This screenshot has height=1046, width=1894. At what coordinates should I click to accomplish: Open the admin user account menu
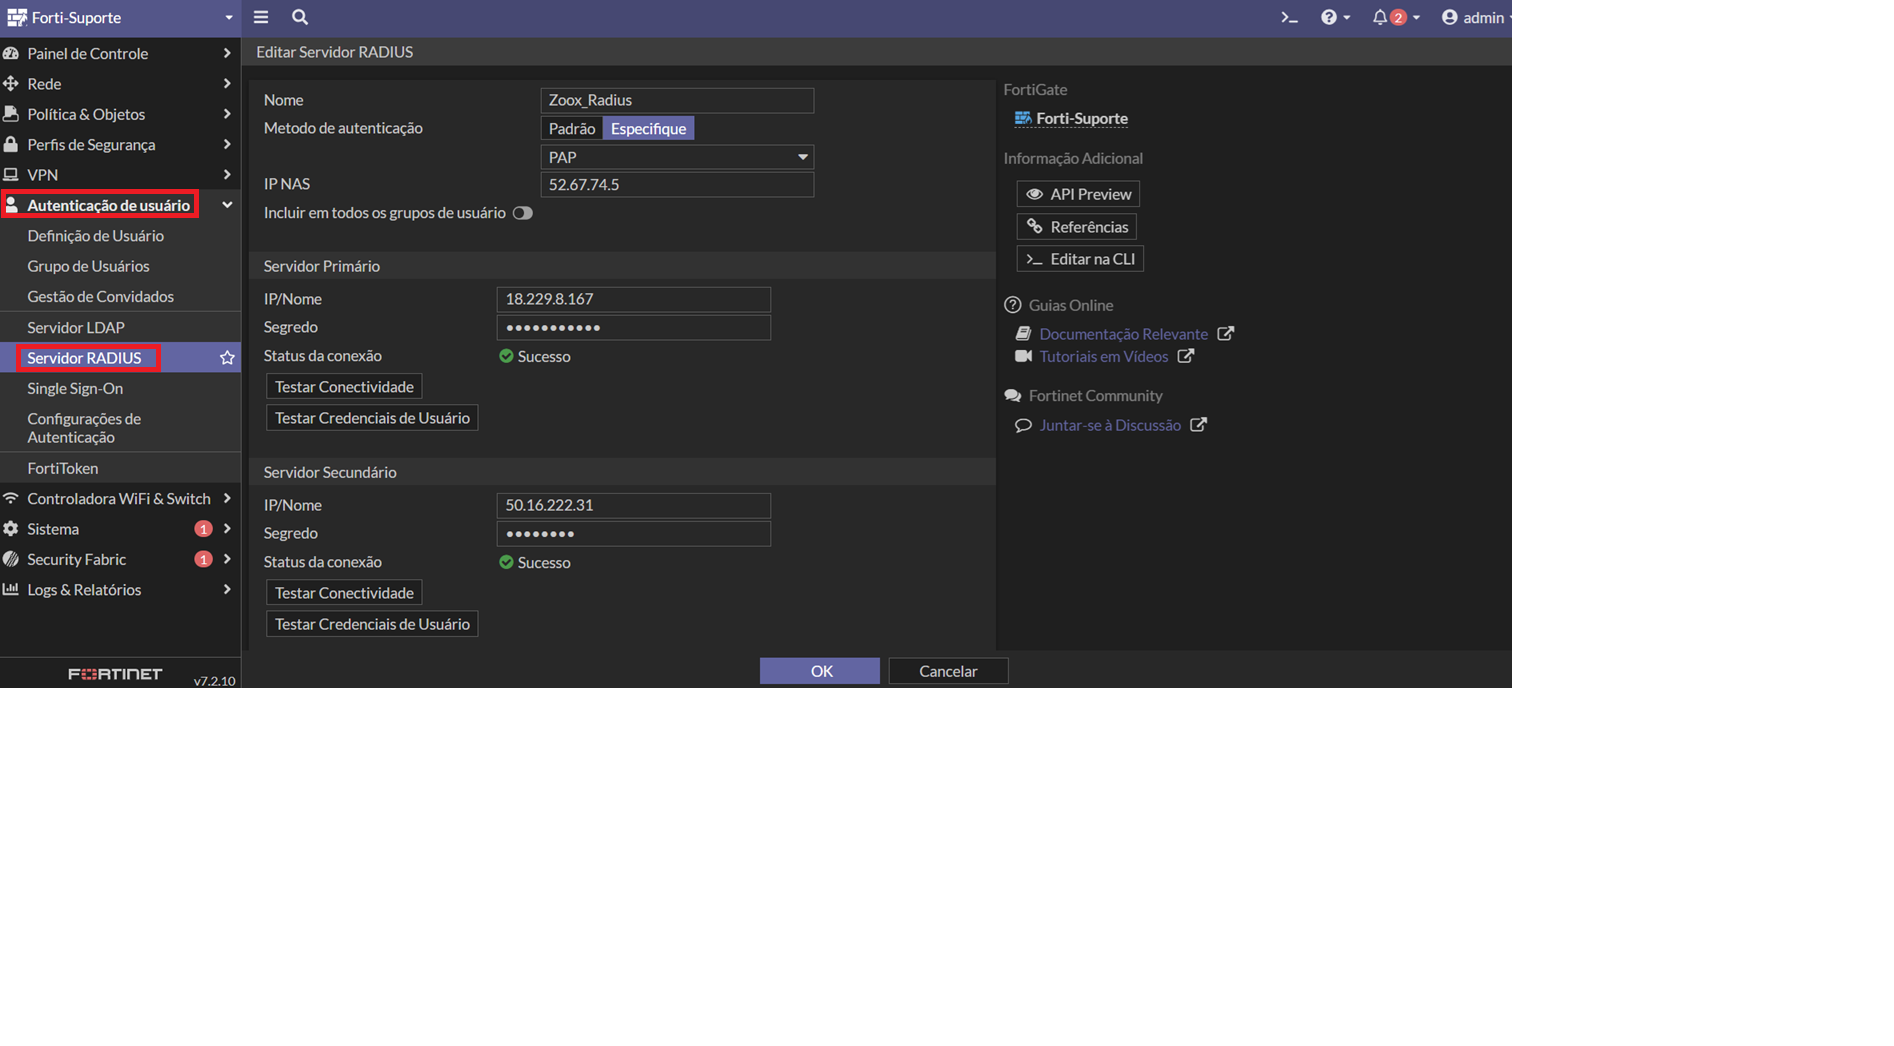[x=1475, y=18]
